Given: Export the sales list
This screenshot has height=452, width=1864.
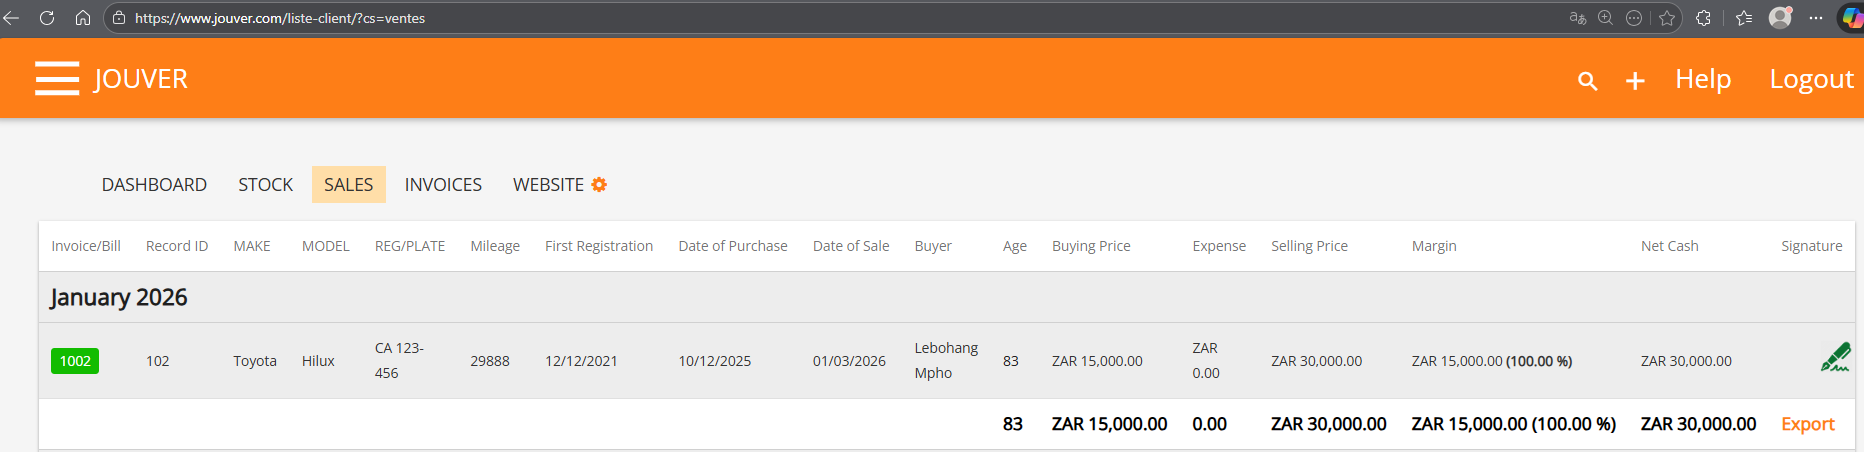Looking at the screenshot, I should [1807, 424].
